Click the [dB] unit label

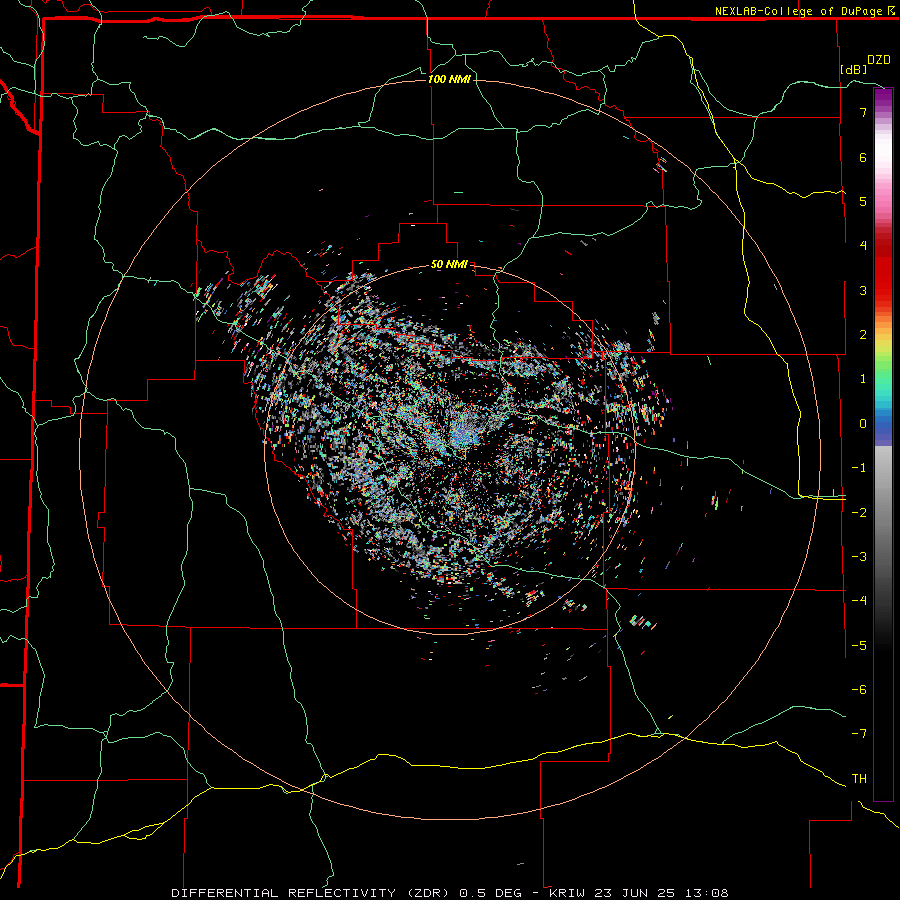(854, 69)
